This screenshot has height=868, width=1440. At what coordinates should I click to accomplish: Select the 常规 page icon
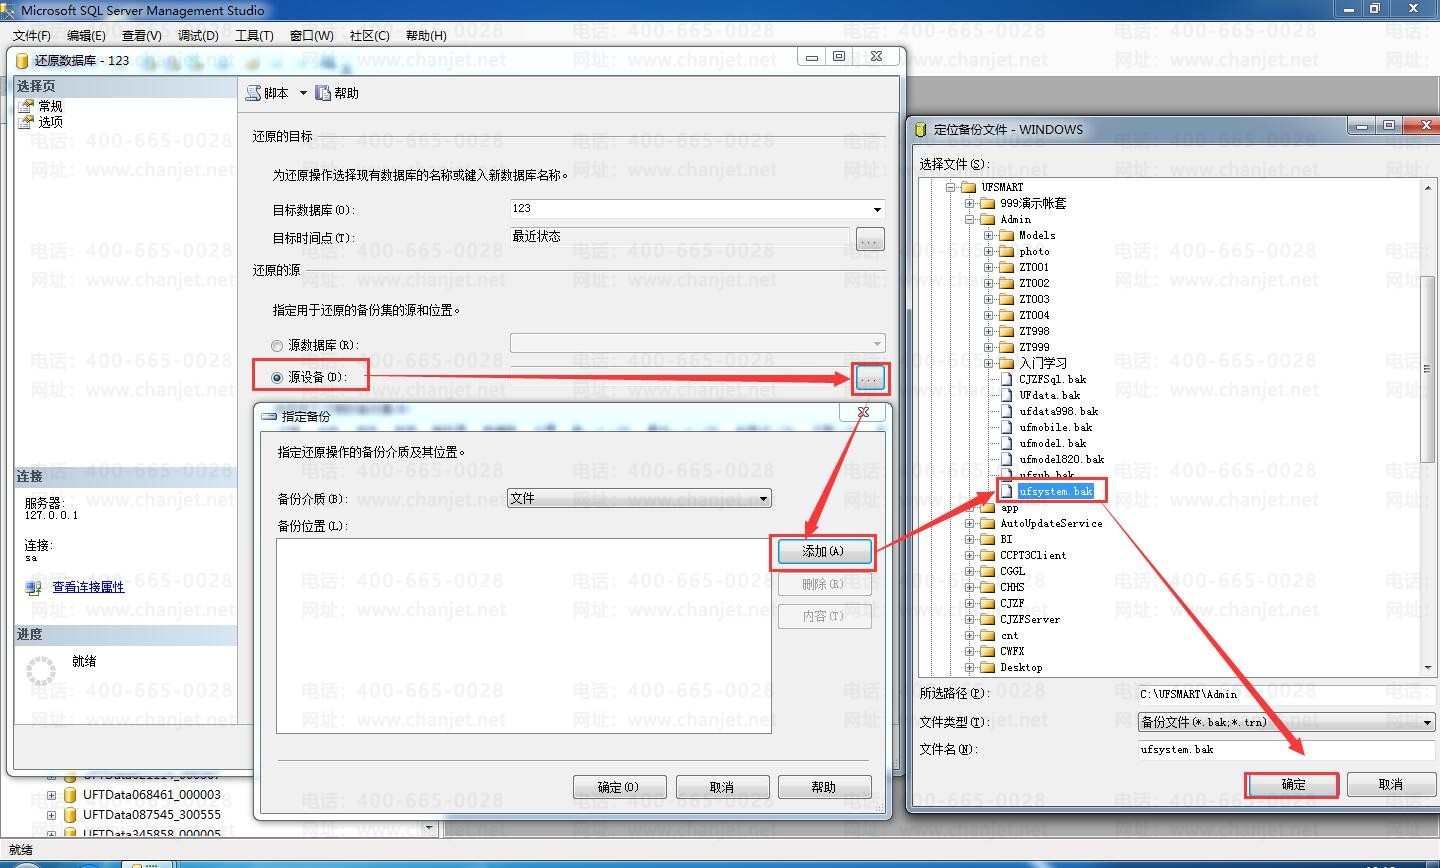[x=26, y=106]
